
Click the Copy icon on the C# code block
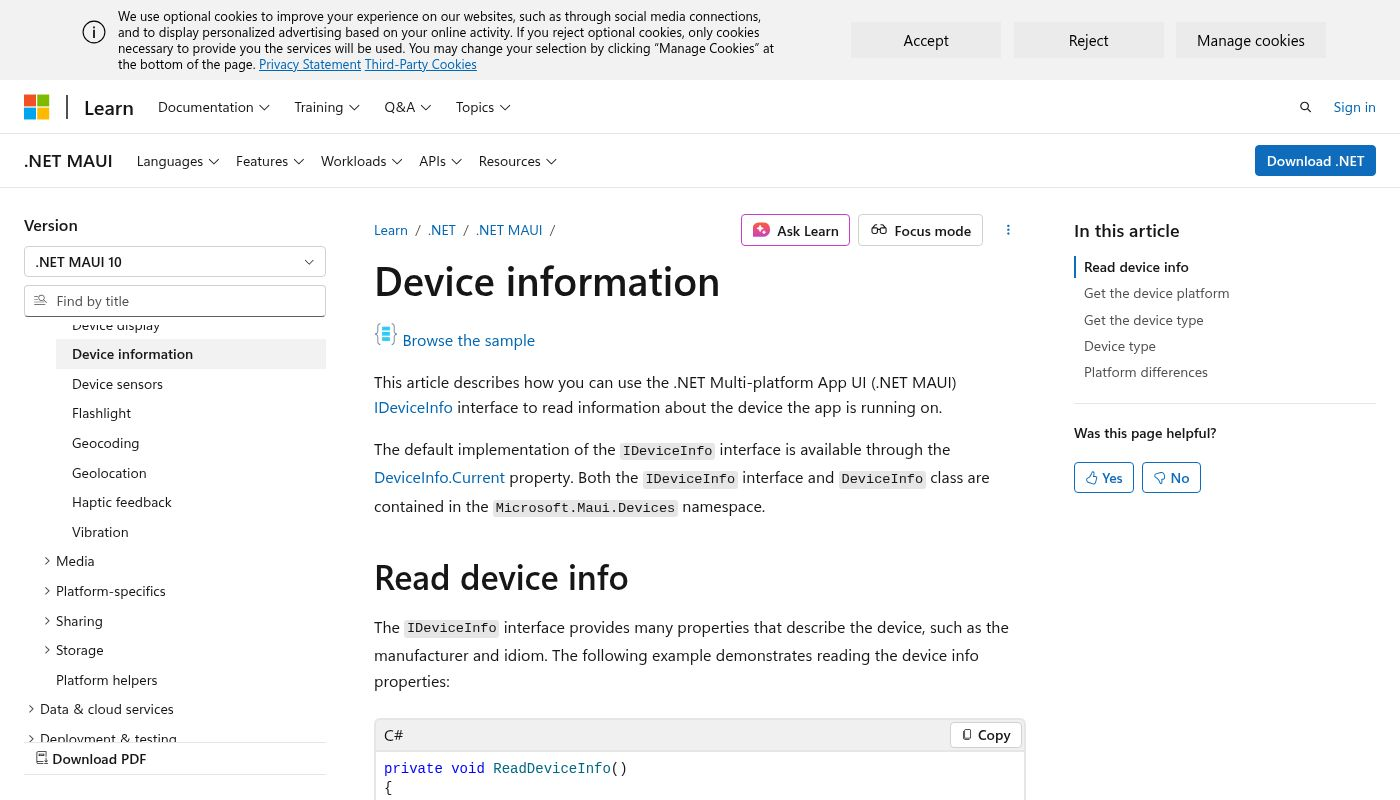tap(966, 734)
